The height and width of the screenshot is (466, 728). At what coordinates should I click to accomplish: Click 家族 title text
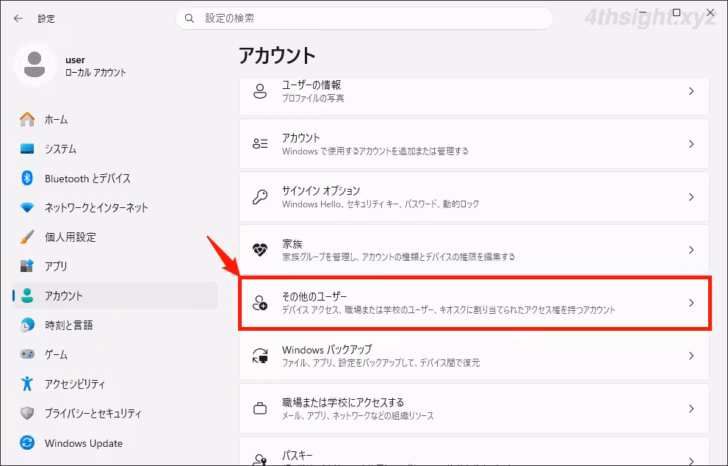click(x=292, y=244)
